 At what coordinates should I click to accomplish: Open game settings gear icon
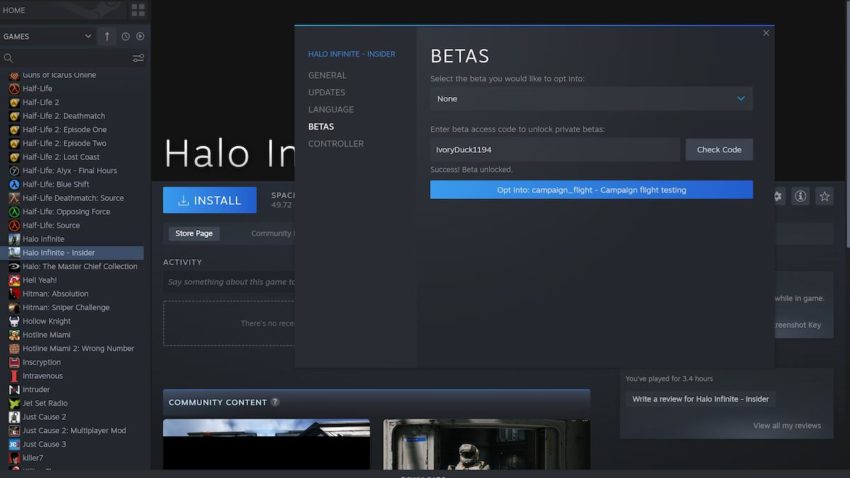tap(778, 196)
